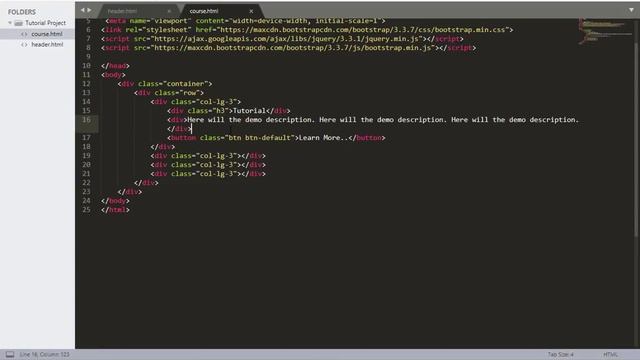Image resolution: width=640 pixels, height=360 pixels.
Task: Open the HTML syntax selector
Action: [x=610, y=354]
